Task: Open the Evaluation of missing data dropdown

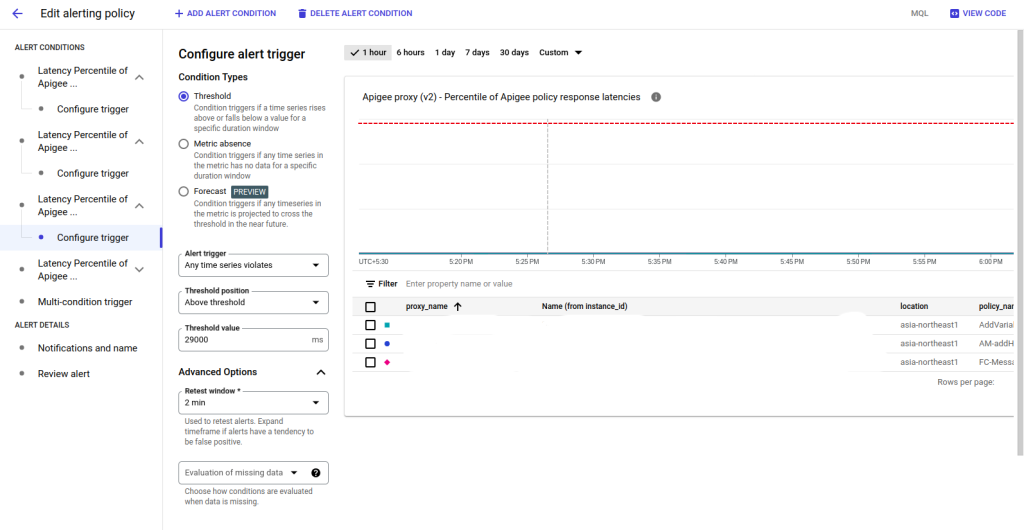Action: [253, 473]
